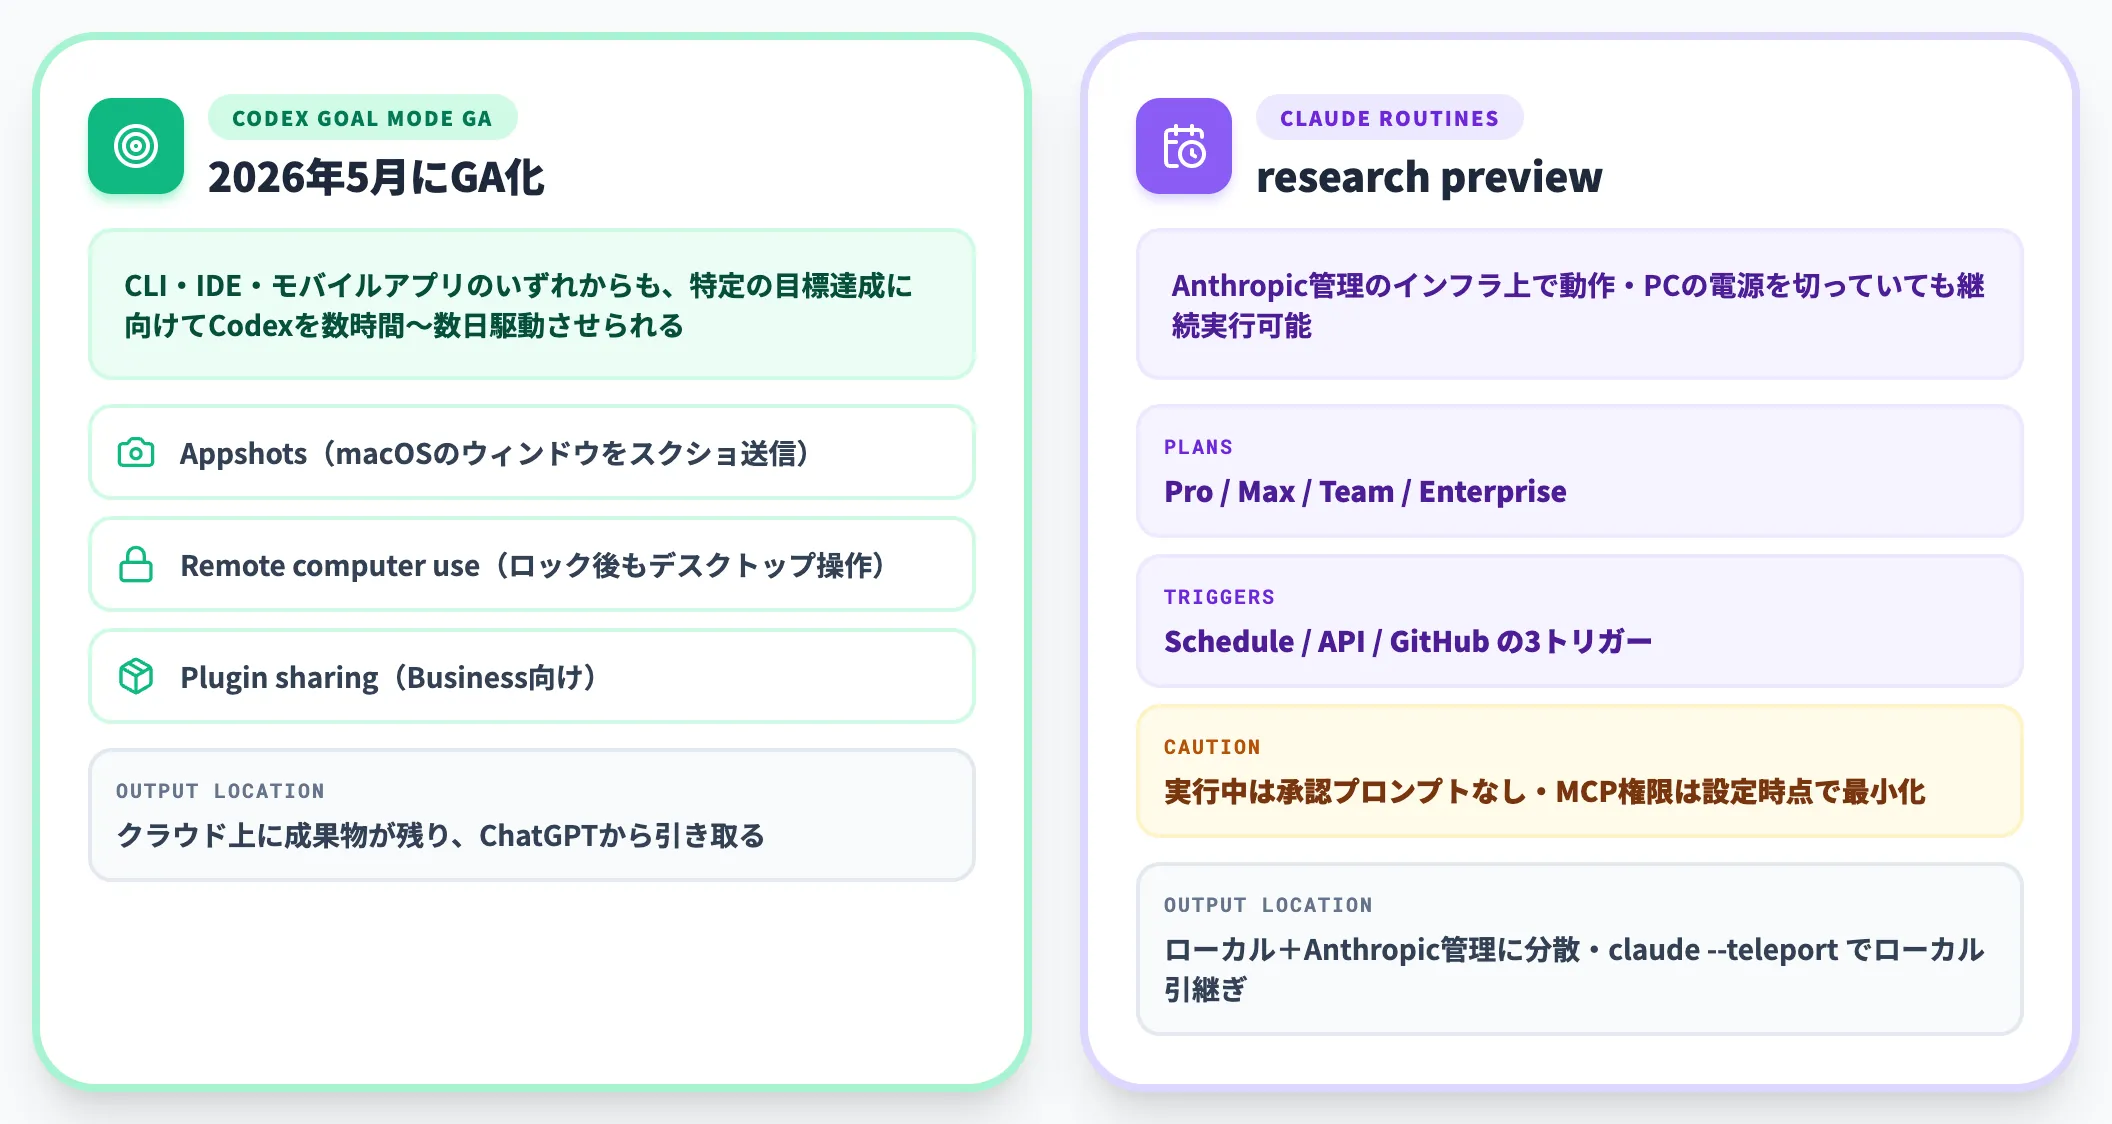Click the TRIGGERS label
The image size is (2112, 1124).
point(1219,597)
